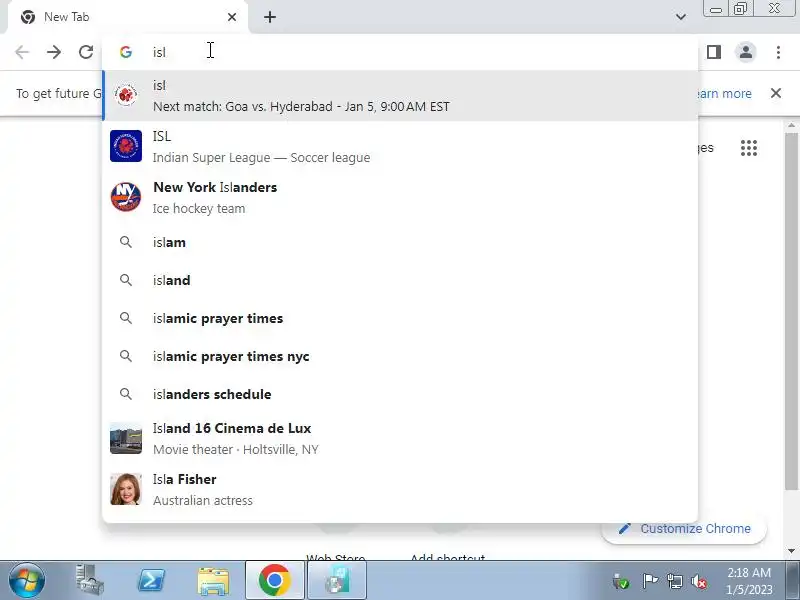Open the Chrome three-dot menu
The image size is (800, 600).
click(x=778, y=52)
